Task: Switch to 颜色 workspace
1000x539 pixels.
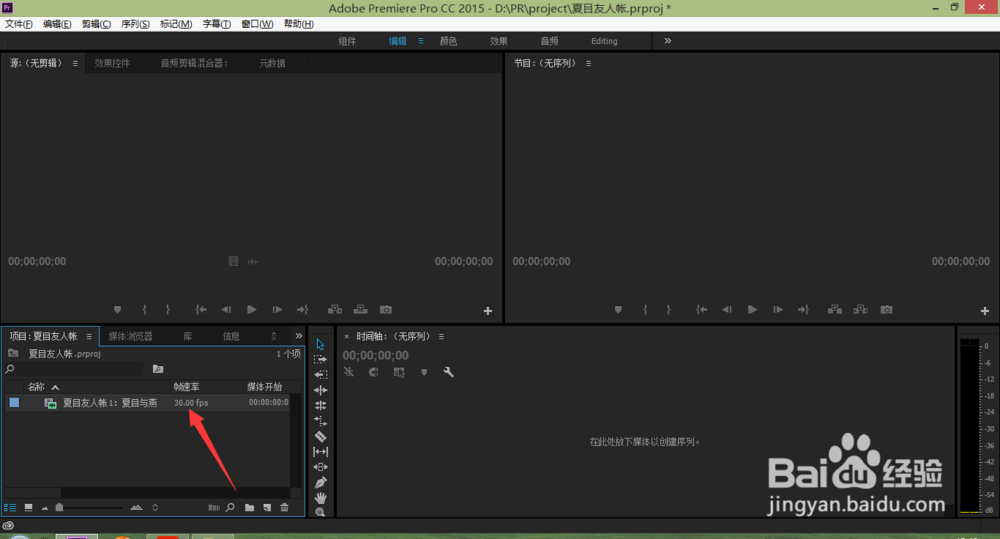Action: pyautogui.click(x=448, y=41)
